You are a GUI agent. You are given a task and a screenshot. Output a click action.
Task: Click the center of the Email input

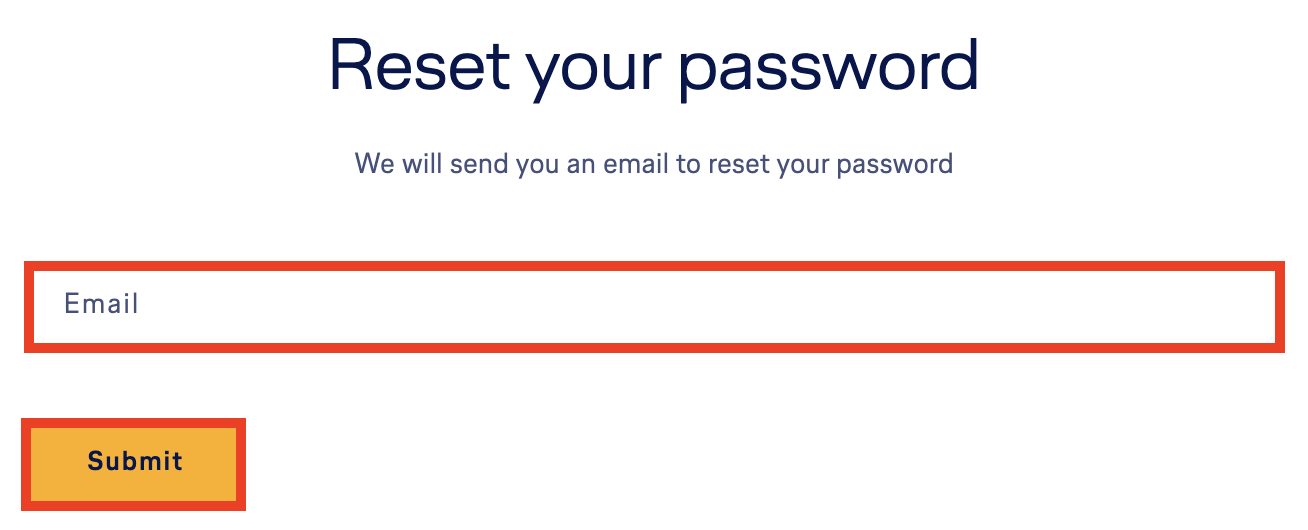[654, 306]
